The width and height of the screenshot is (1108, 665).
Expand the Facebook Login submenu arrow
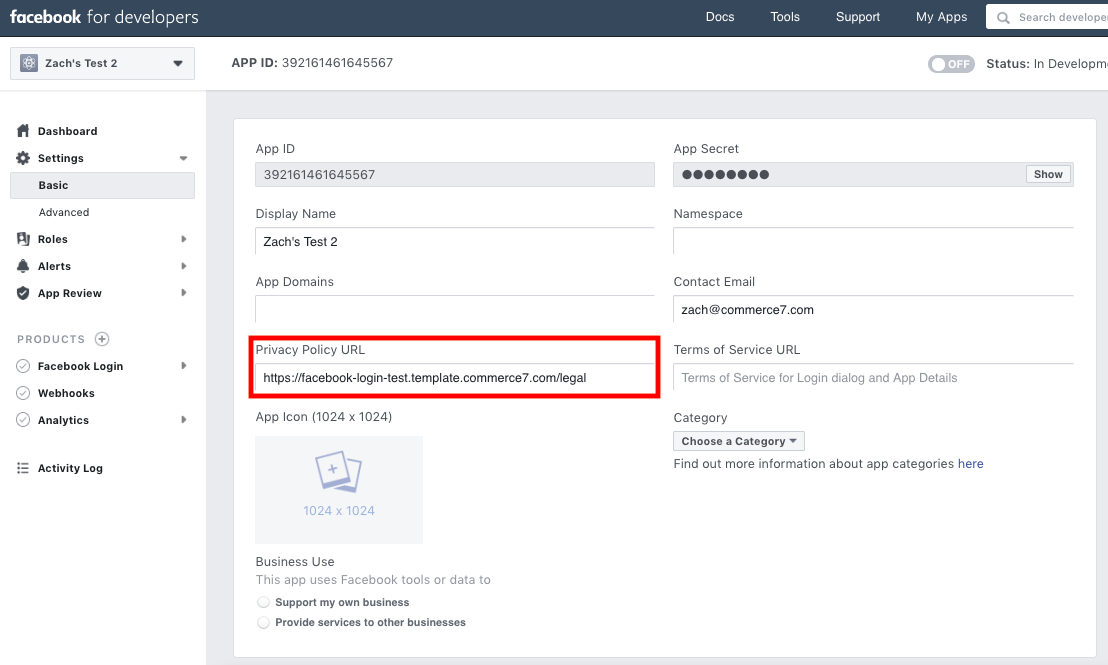click(x=184, y=366)
